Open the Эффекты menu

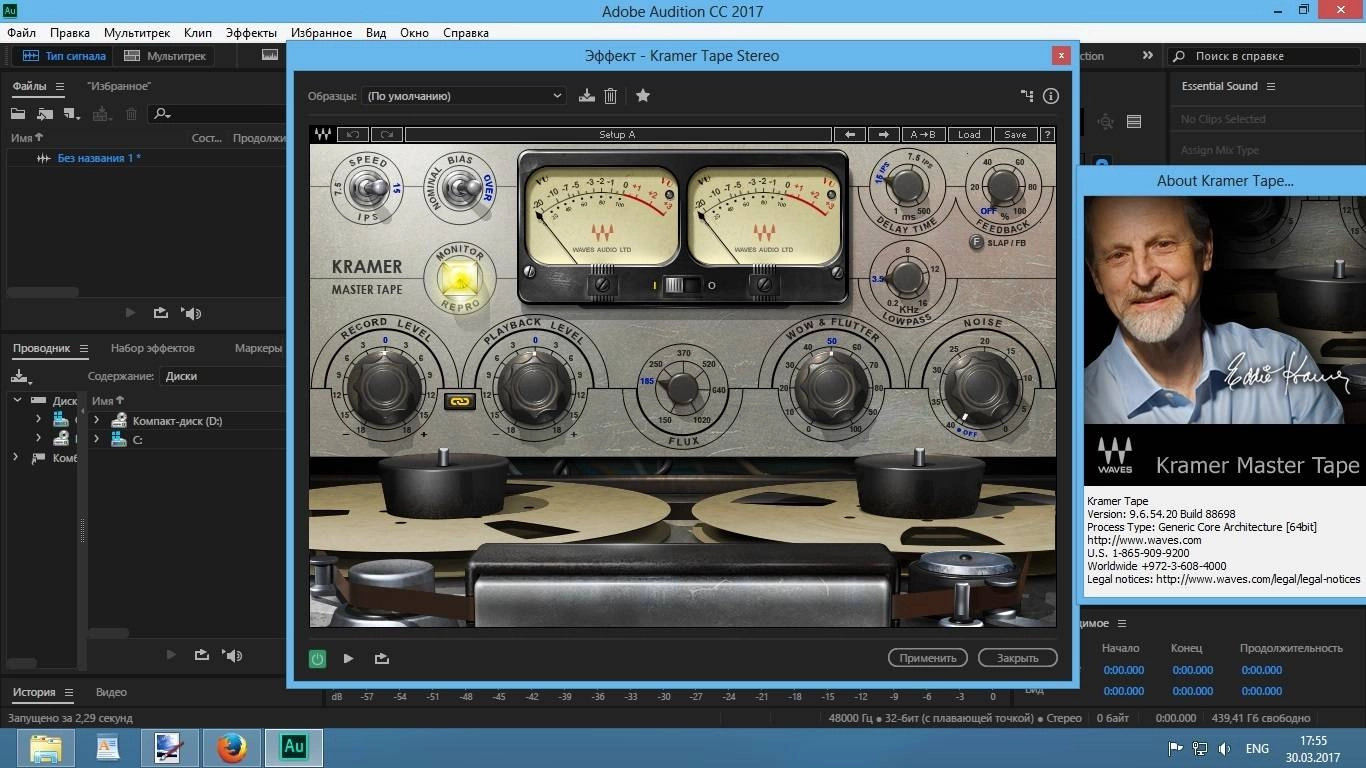(x=251, y=32)
